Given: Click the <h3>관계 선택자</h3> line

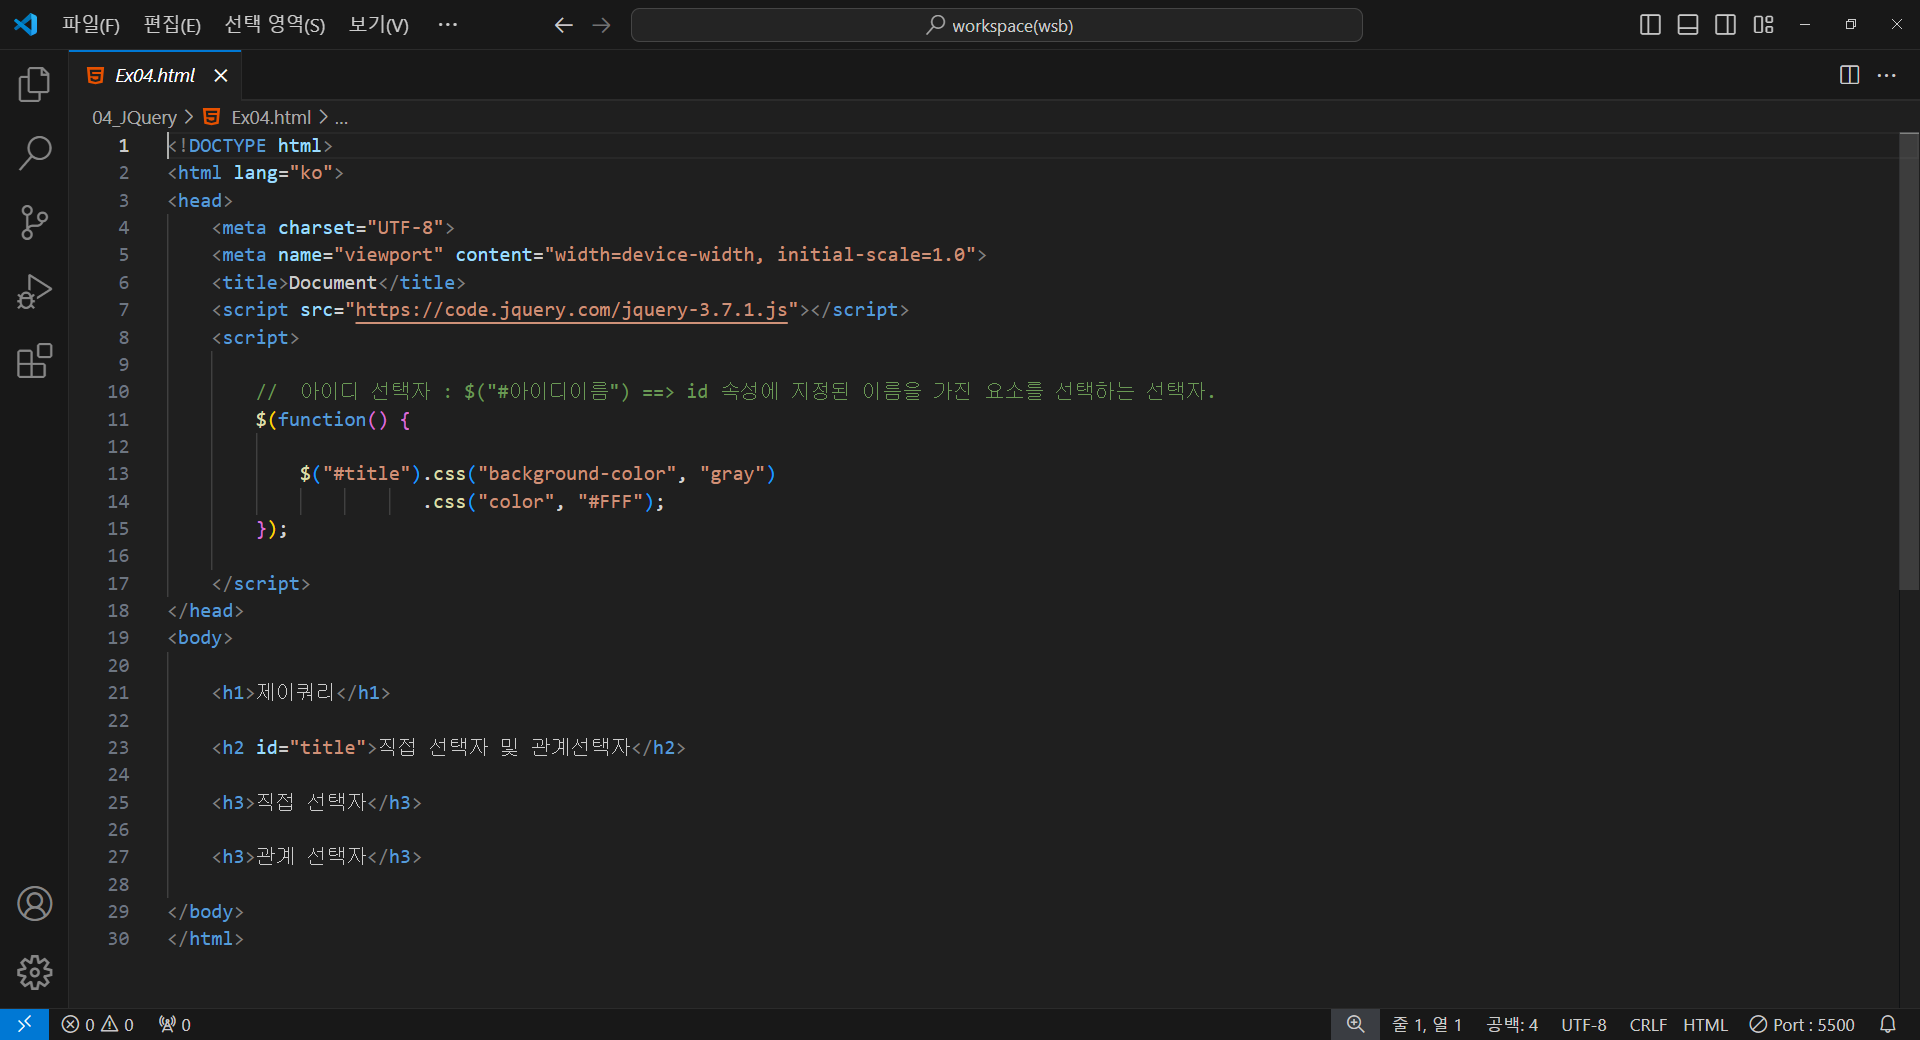Looking at the screenshot, I should 316,857.
